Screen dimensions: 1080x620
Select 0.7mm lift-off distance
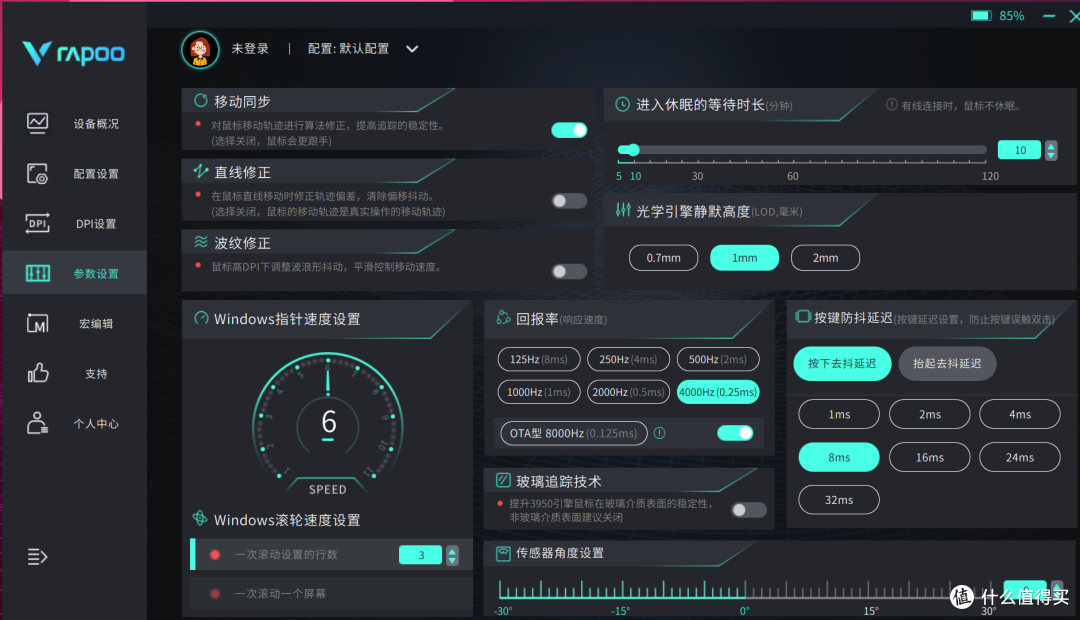[663, 258]
